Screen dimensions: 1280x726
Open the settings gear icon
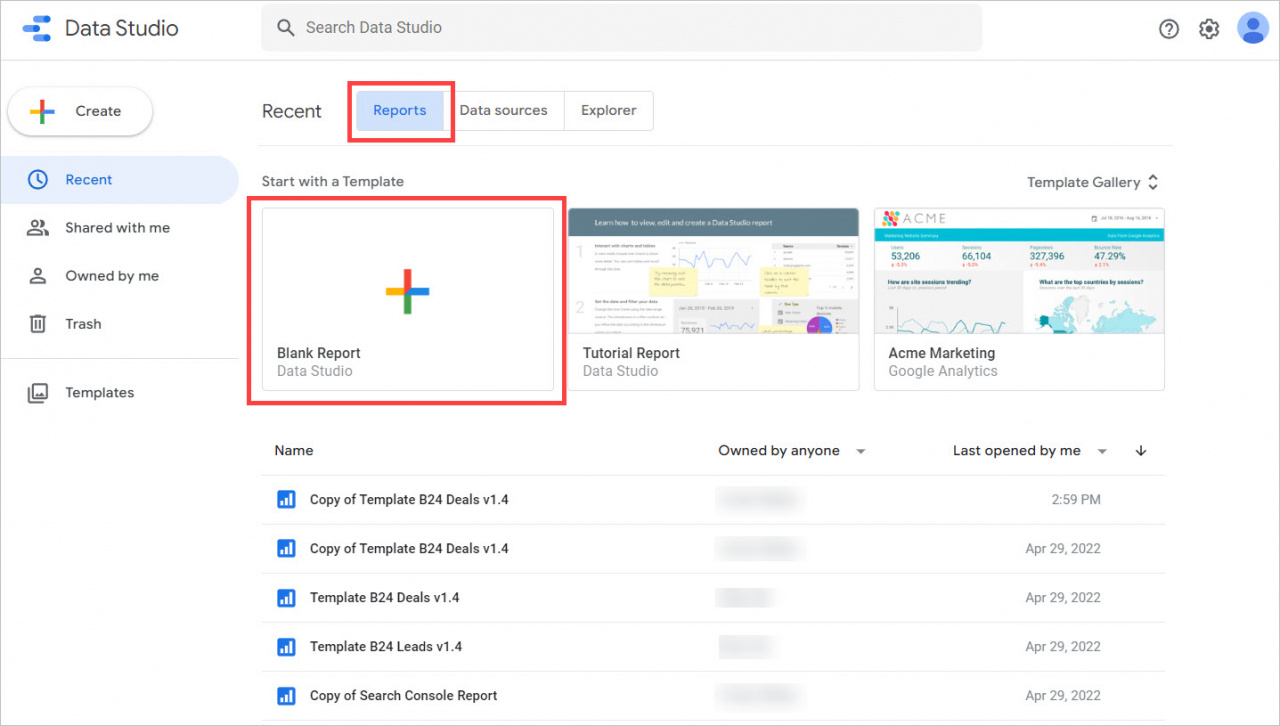[x=1209, y=29]
